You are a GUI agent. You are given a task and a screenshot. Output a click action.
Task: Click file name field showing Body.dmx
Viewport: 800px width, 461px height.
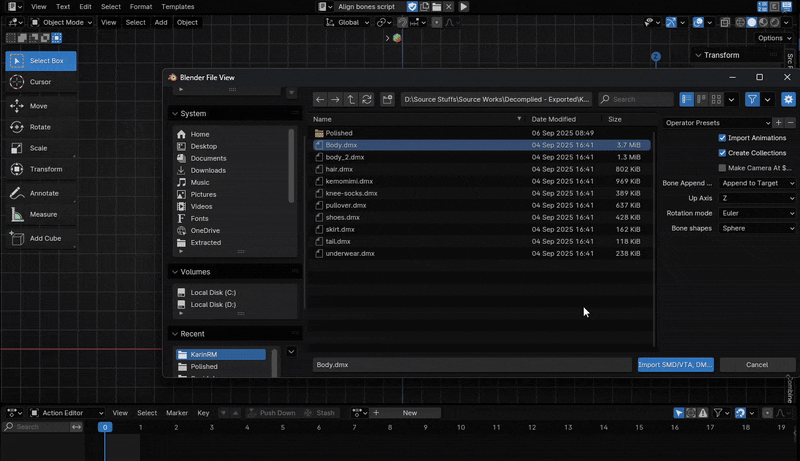pyautogui.click(x=472, y=365)
